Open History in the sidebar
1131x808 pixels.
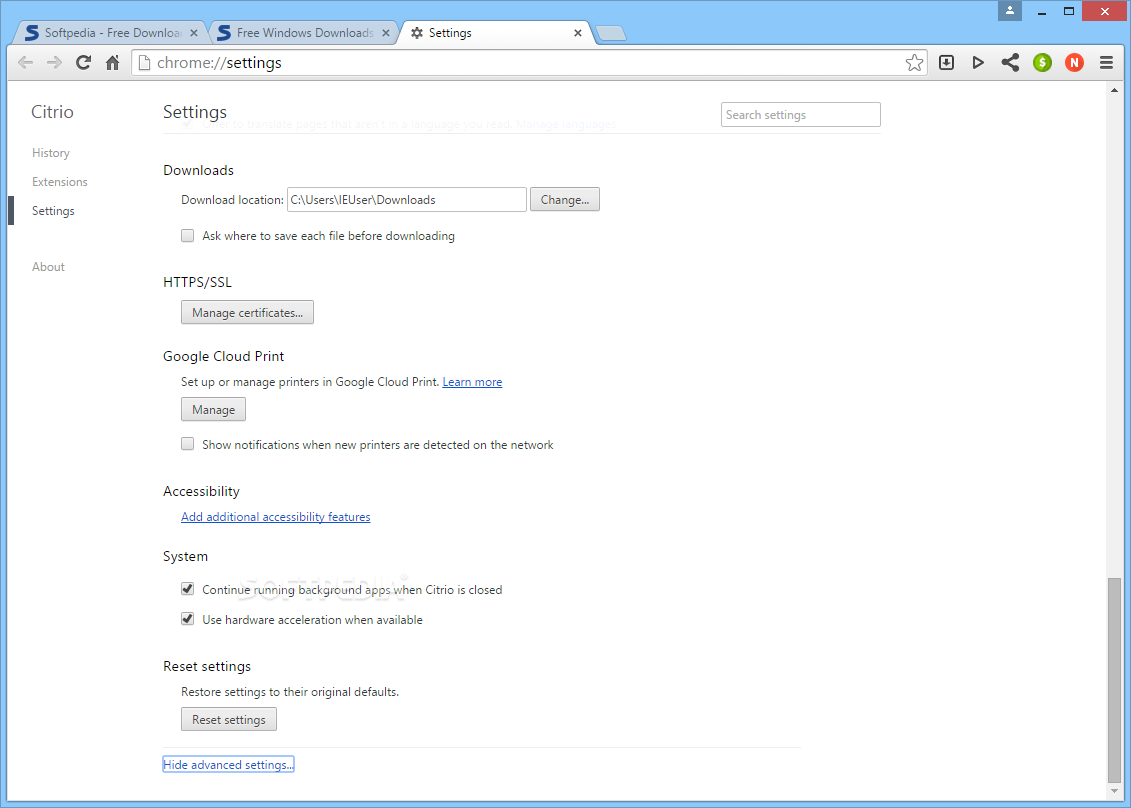tap(50, 153)
